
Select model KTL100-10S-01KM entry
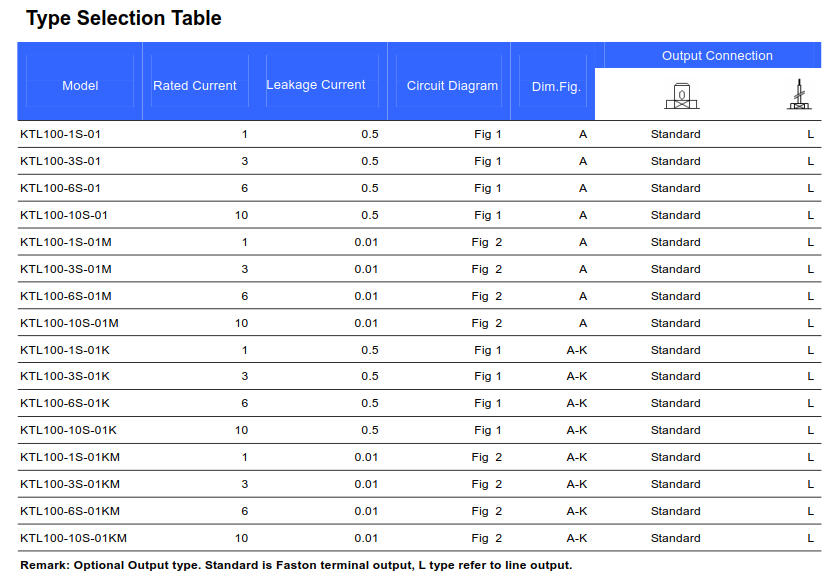73,538
